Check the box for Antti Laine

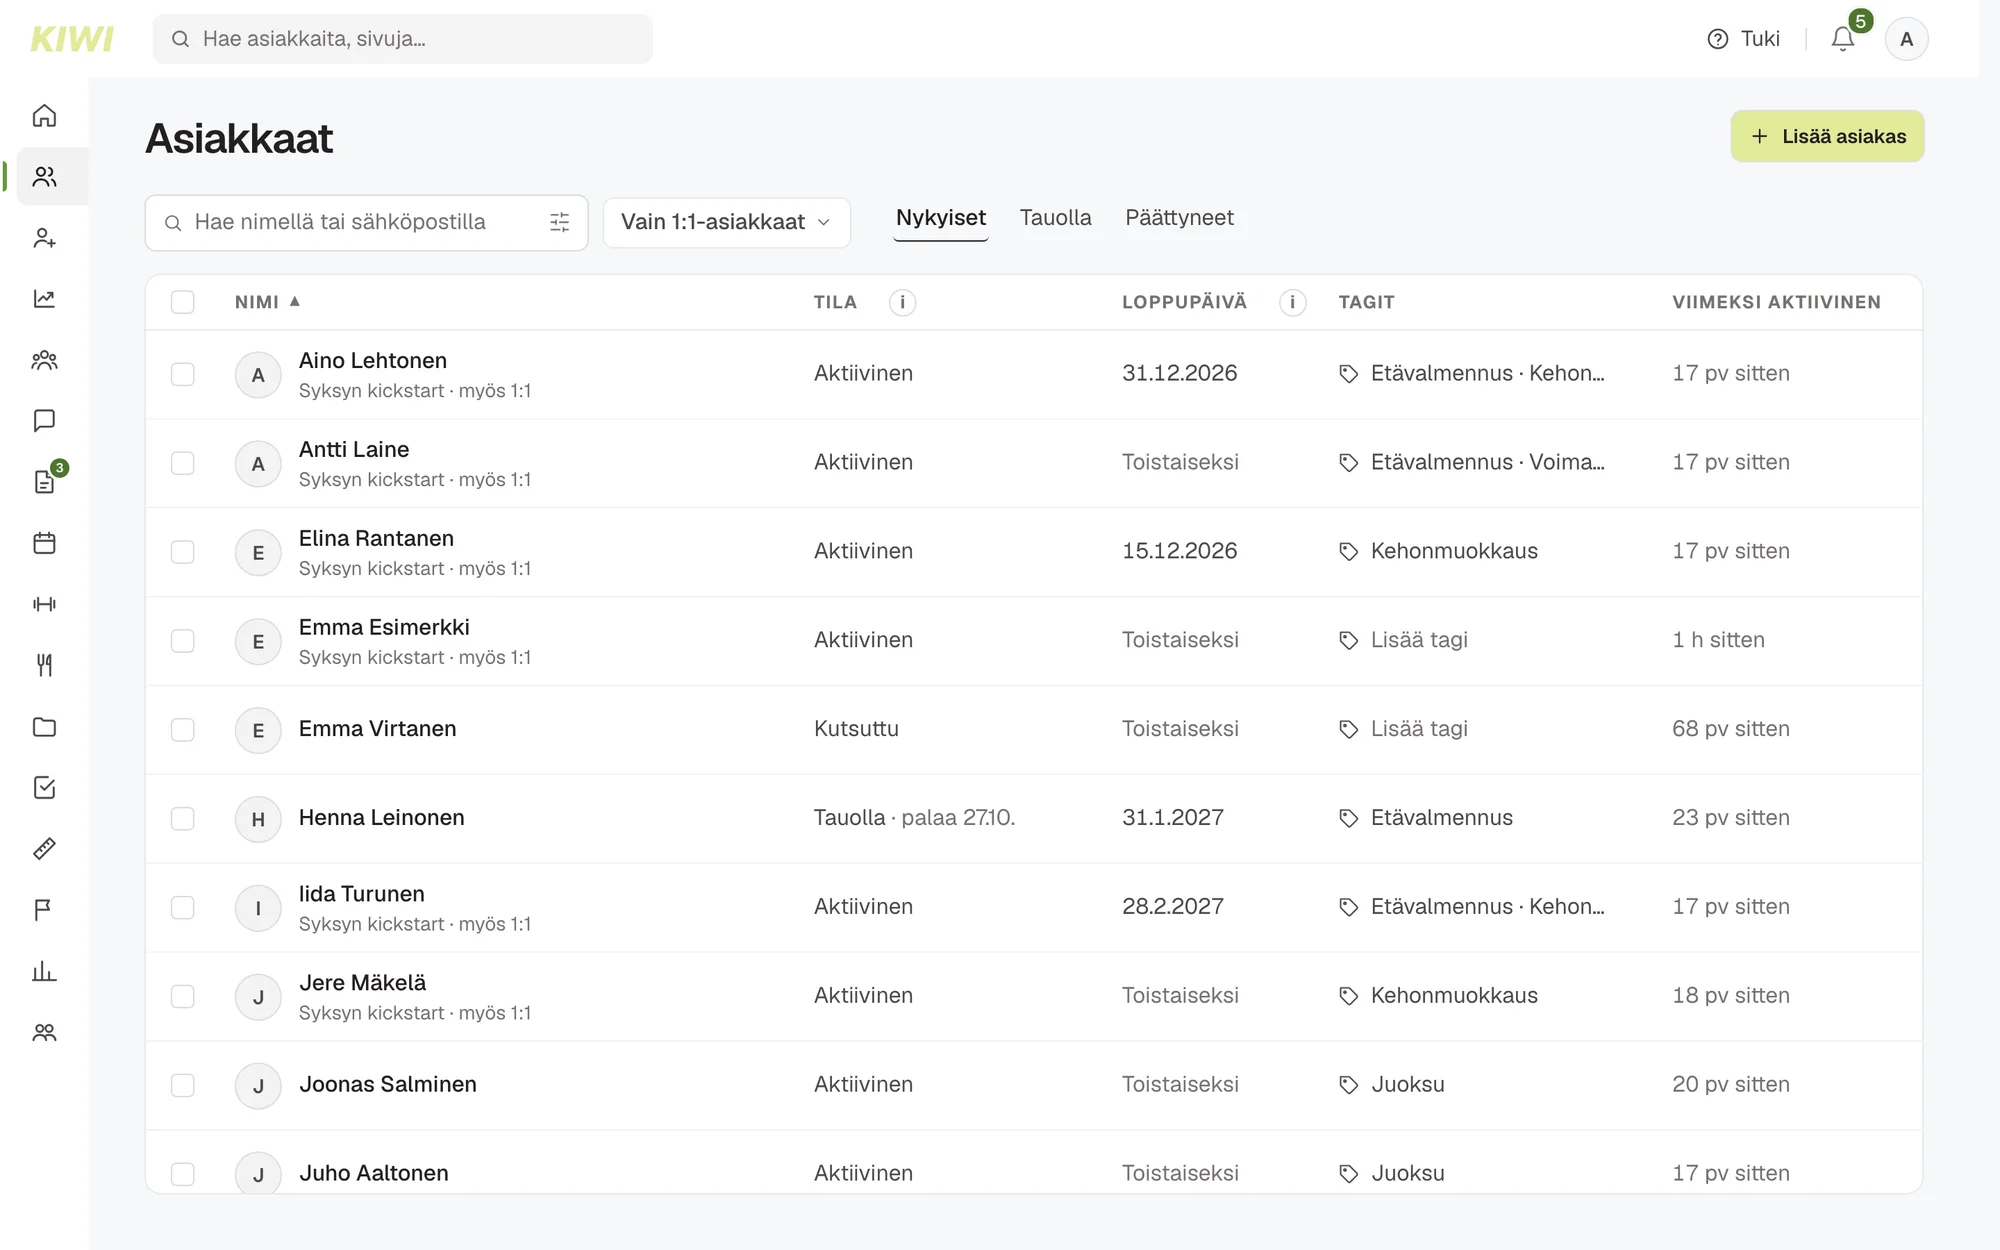point(182,463)
